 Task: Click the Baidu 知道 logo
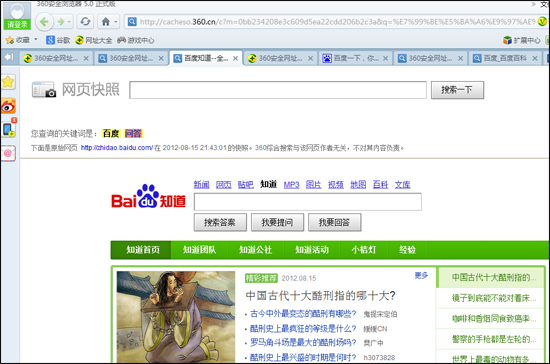148,196
